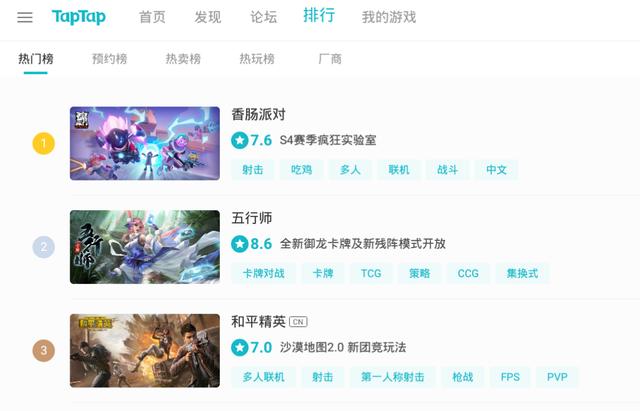Select the FPS tag
The height and width of the screenshot is (411, 640).
point(510,377)
